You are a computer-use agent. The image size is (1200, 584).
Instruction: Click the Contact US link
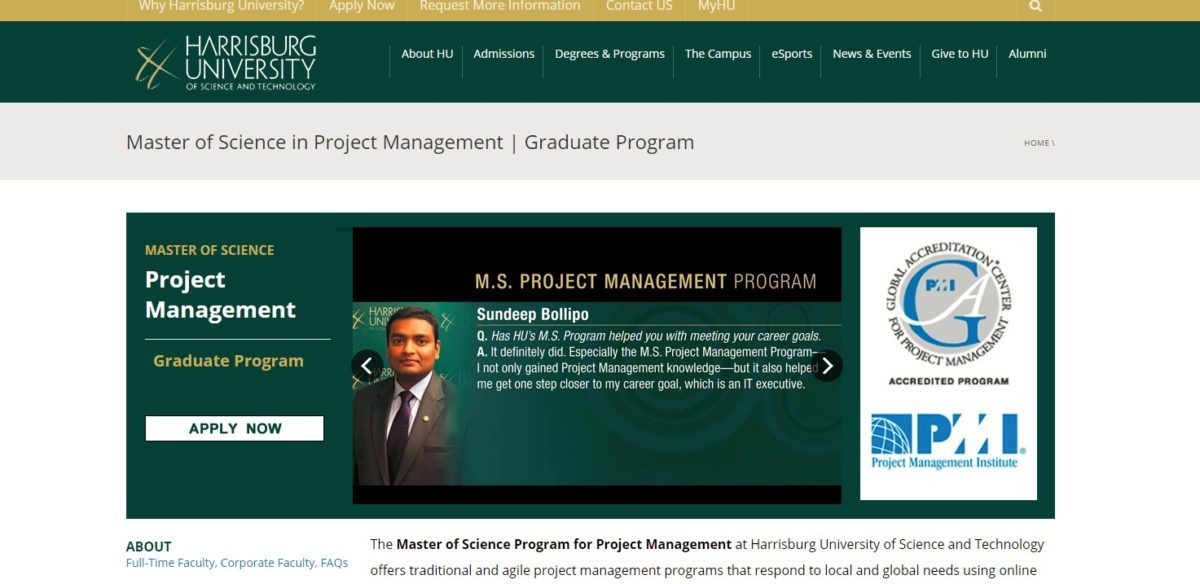(x=639, y=7)
